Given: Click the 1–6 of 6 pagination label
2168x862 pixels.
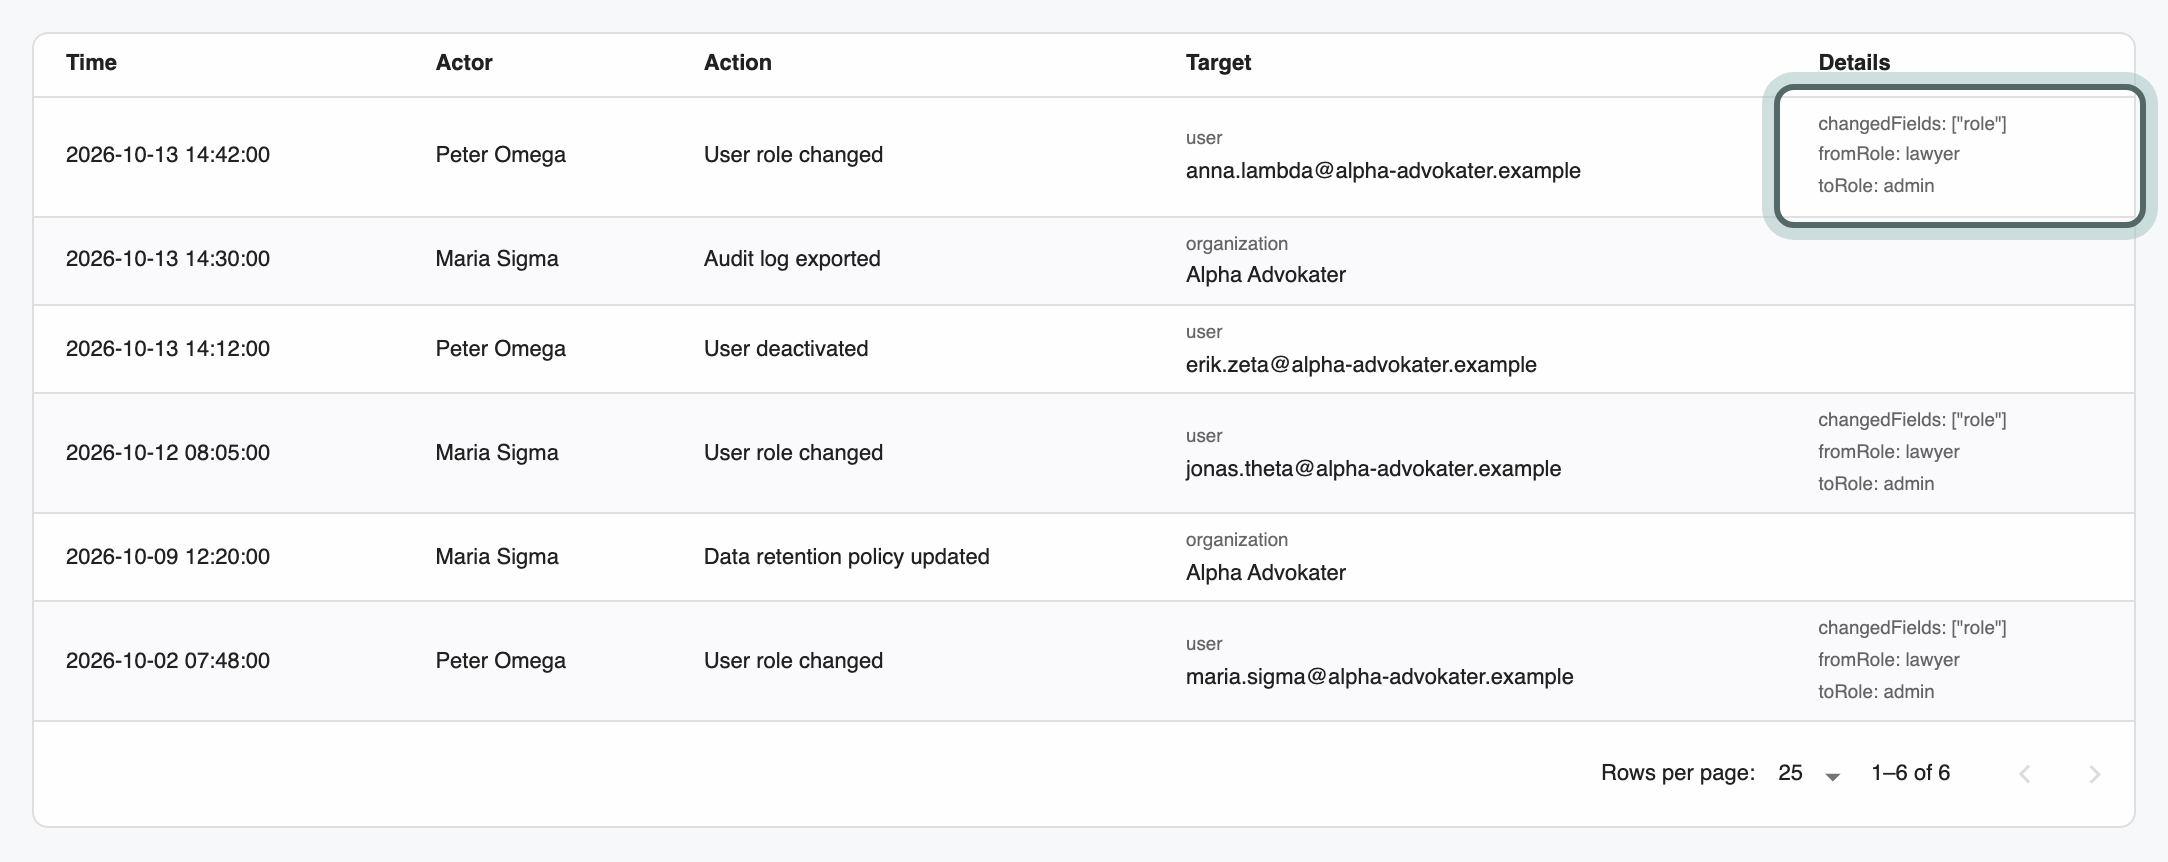Looking at the screenshot, I should click(x=1911, y=773).
